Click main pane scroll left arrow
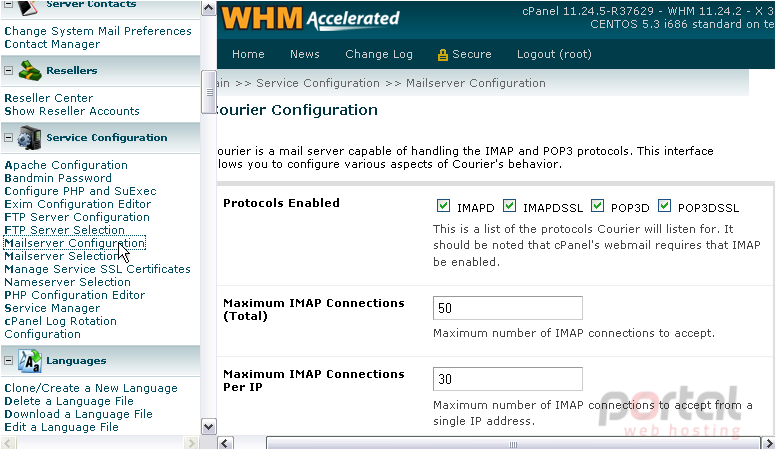Screen dimensions: 776x450 [x=225, y=443]
